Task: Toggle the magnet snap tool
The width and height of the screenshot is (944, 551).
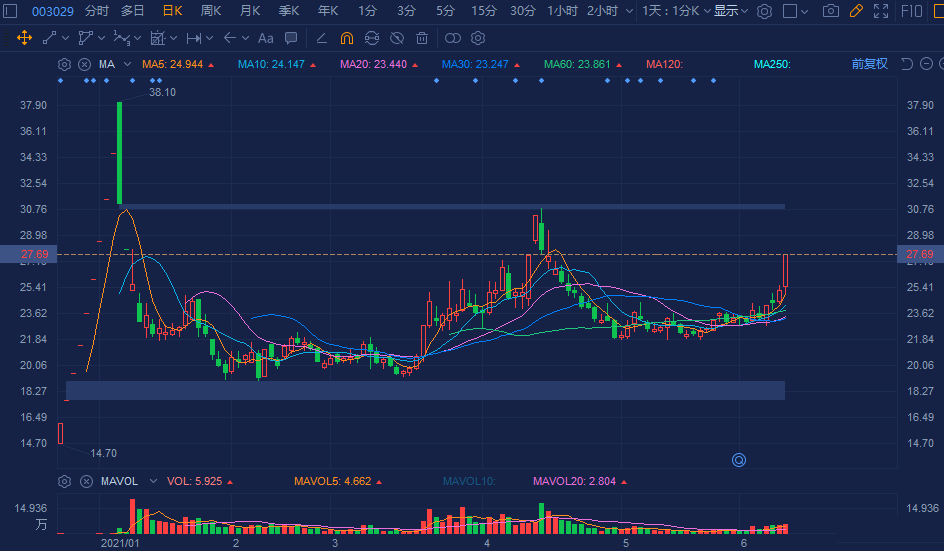Action: [x=347, y=38]
